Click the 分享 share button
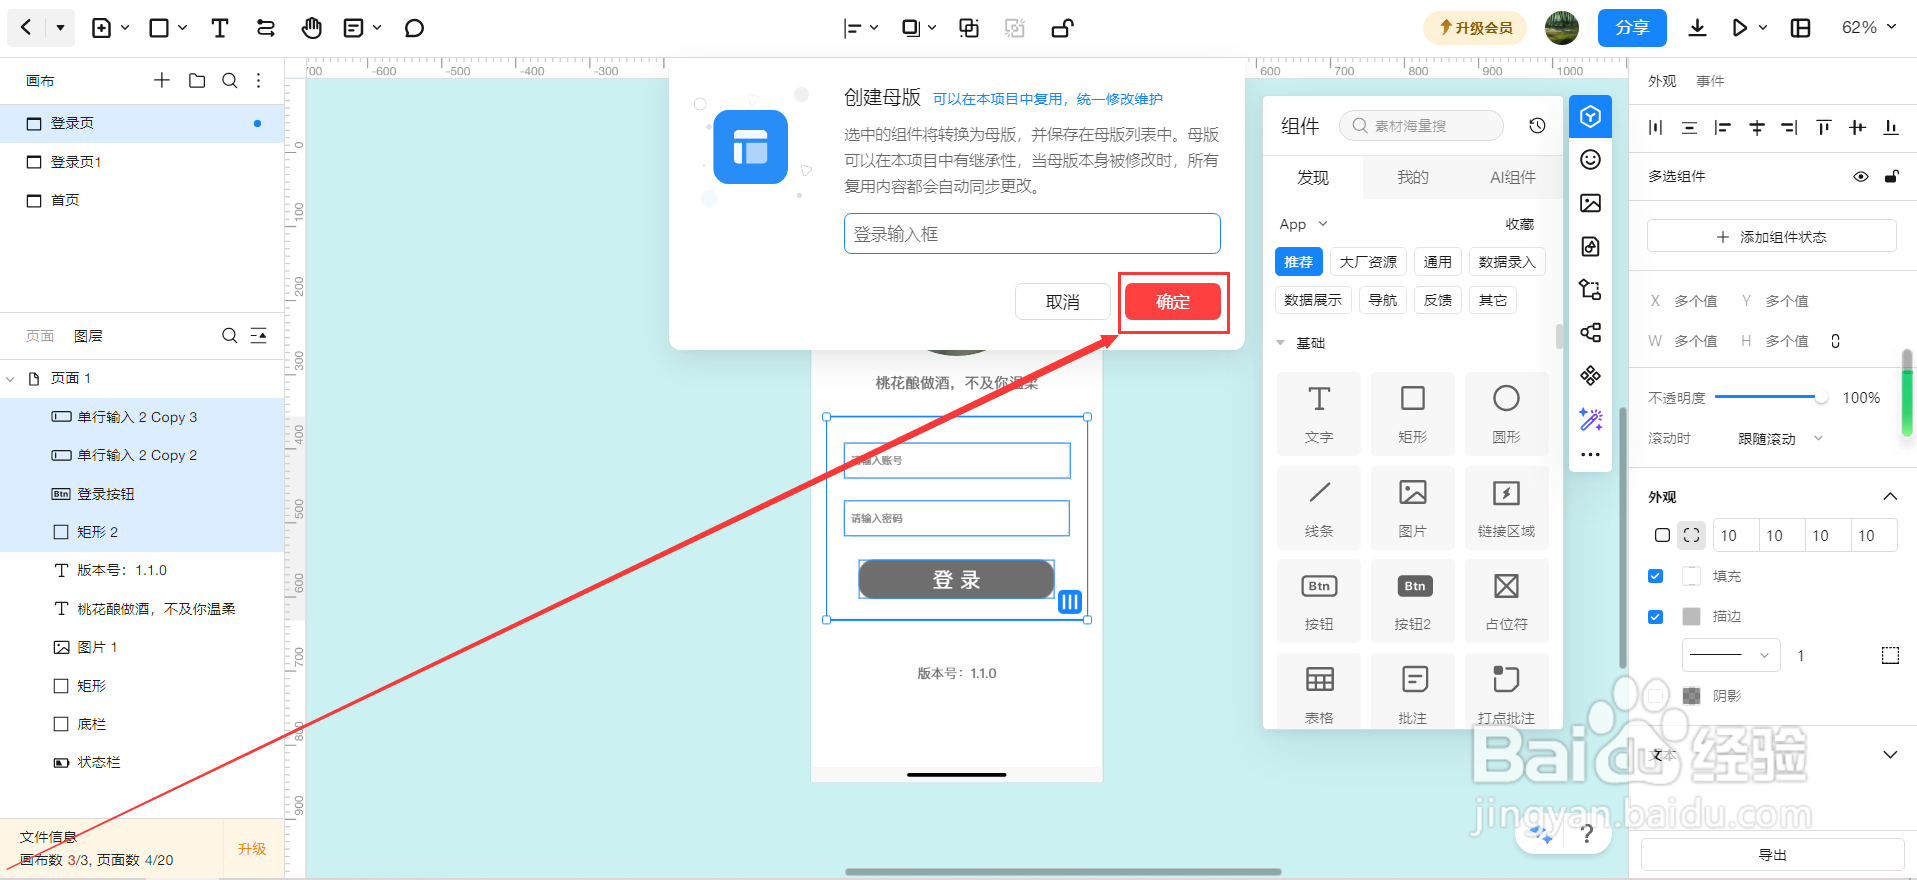This screenshot has width=1917, height=880. pyautogui.click(x=1632, y=28)
